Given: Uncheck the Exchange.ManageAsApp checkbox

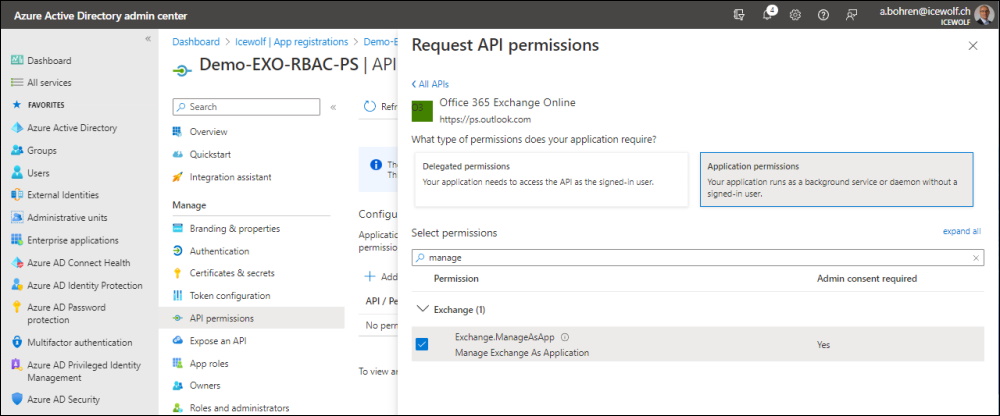Looking at the screenshot, I should point(422,345).
